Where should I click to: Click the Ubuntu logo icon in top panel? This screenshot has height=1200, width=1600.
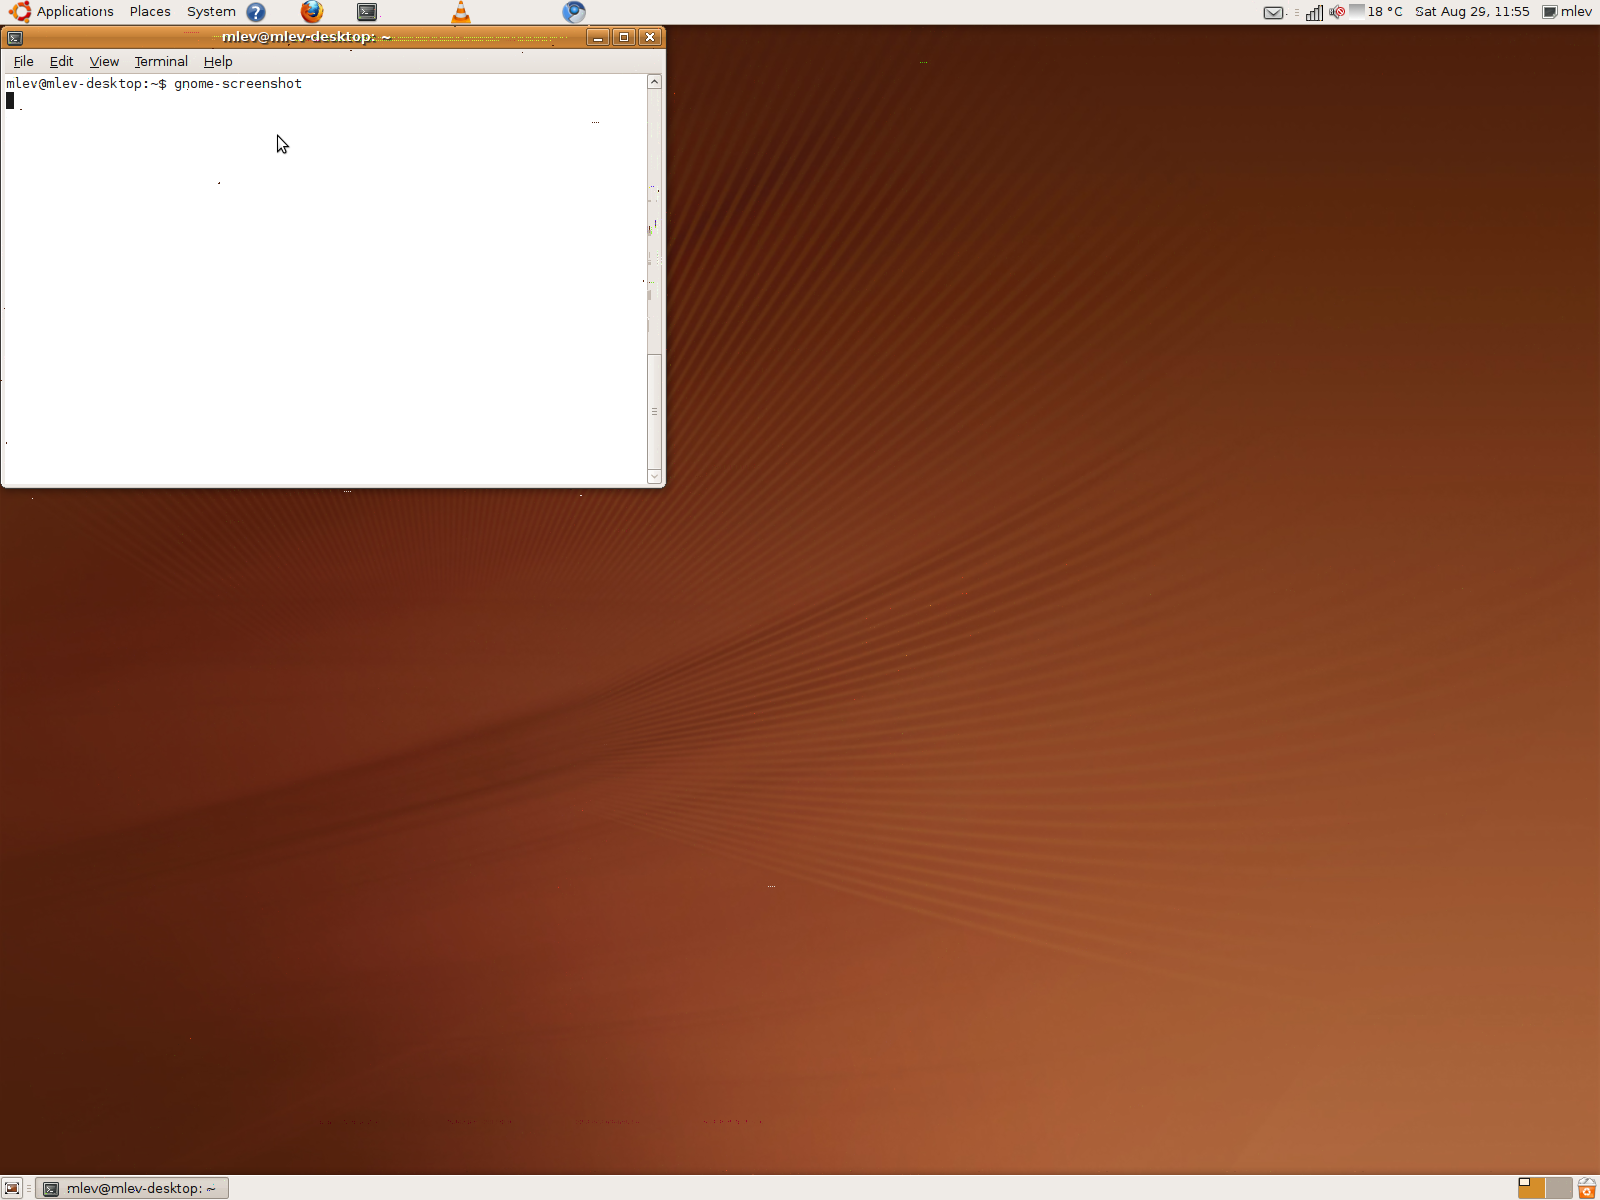pos(20,12)
